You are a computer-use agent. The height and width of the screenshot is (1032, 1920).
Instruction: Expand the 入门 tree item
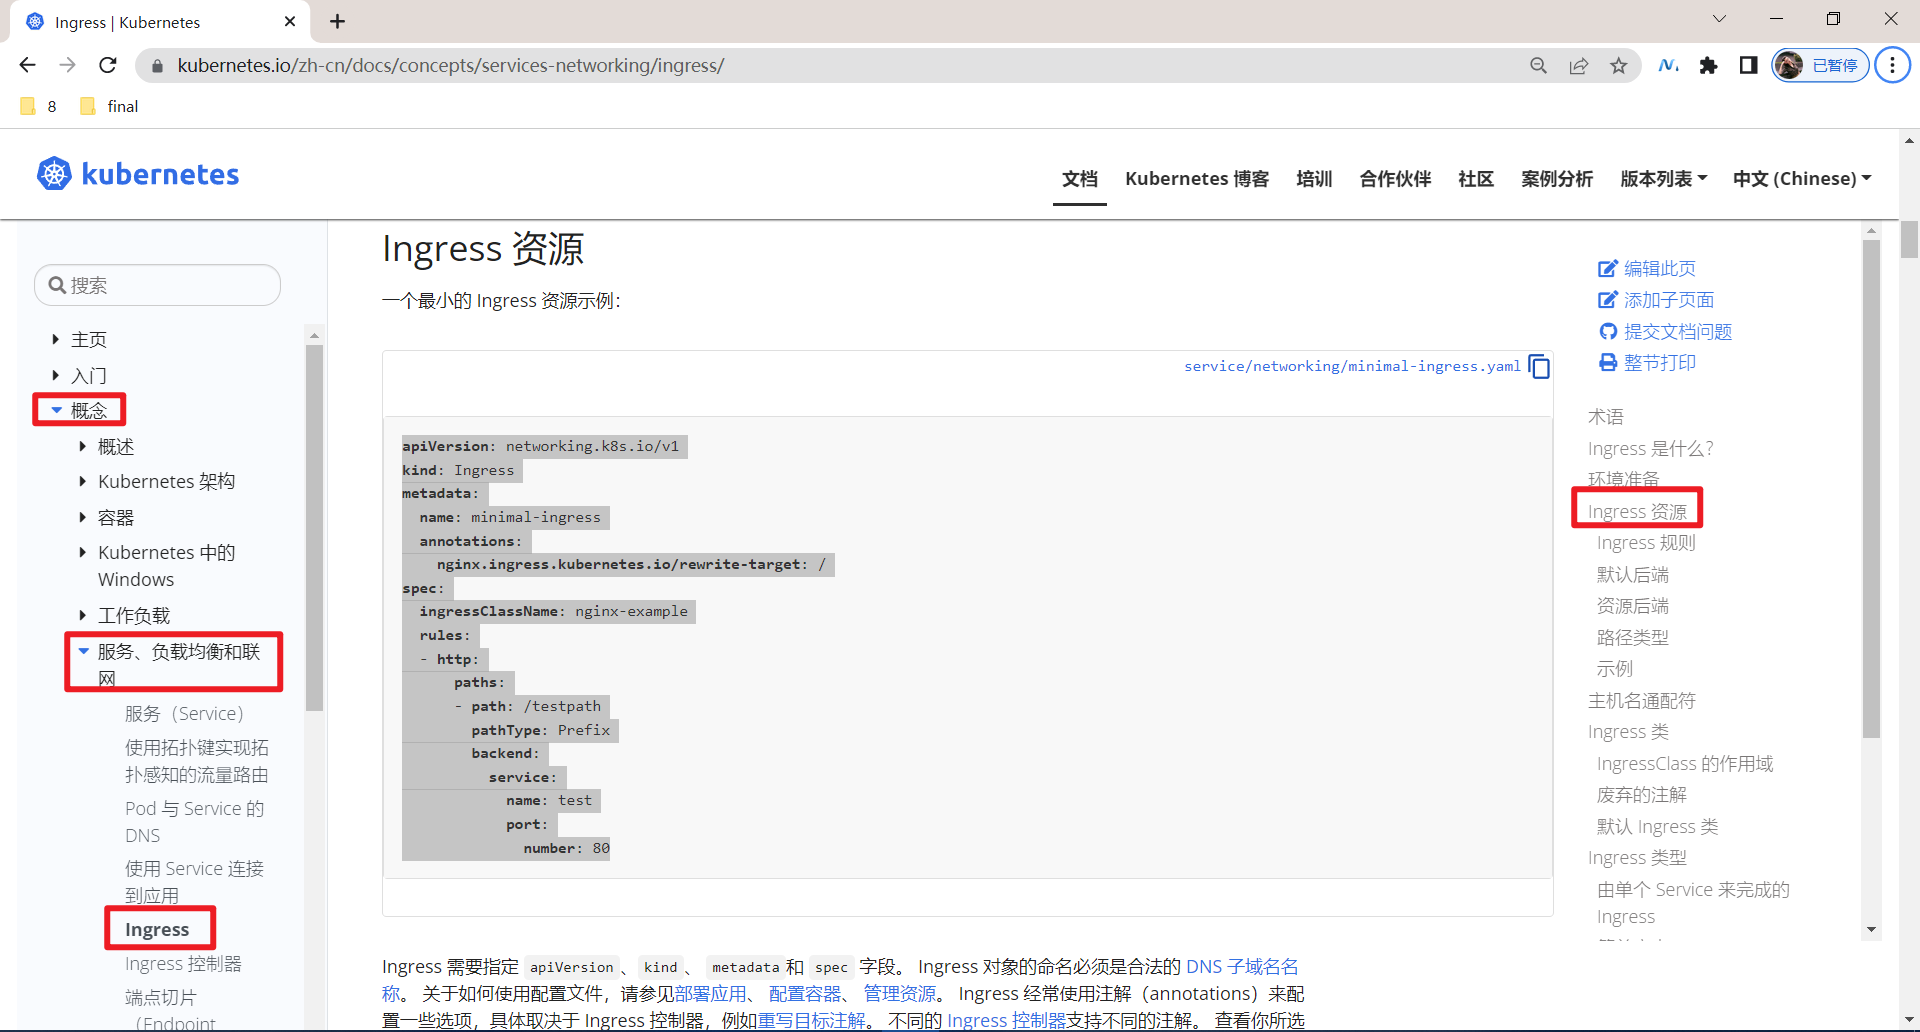point(56,375)
